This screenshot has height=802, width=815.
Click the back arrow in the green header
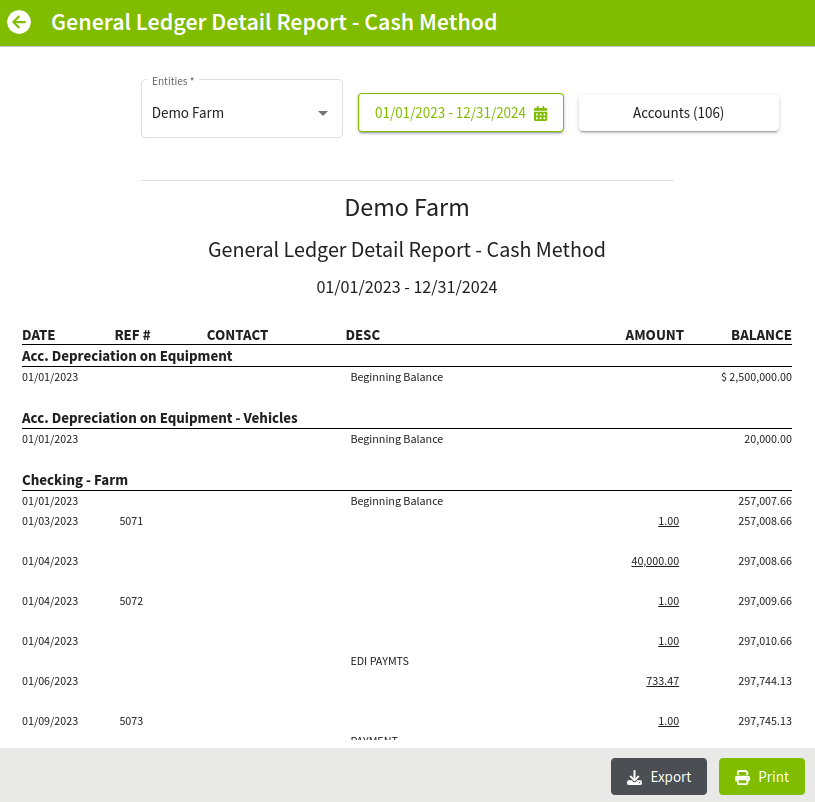pyautogui.click(x=20, y=21)
